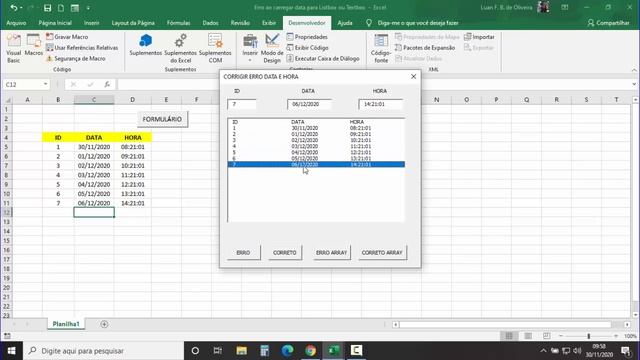This screenshot has height=360, width=640.
Task: Create new file from quick access
Action: (61, 8)
